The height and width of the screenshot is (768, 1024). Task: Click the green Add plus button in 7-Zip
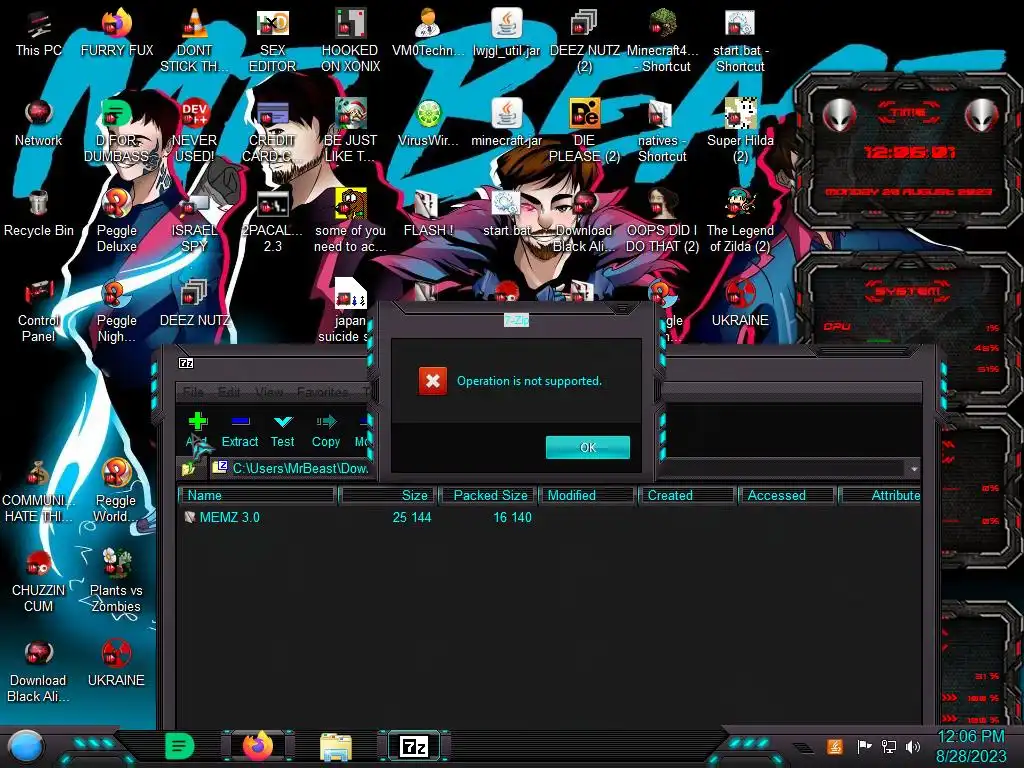pos(197,431)
